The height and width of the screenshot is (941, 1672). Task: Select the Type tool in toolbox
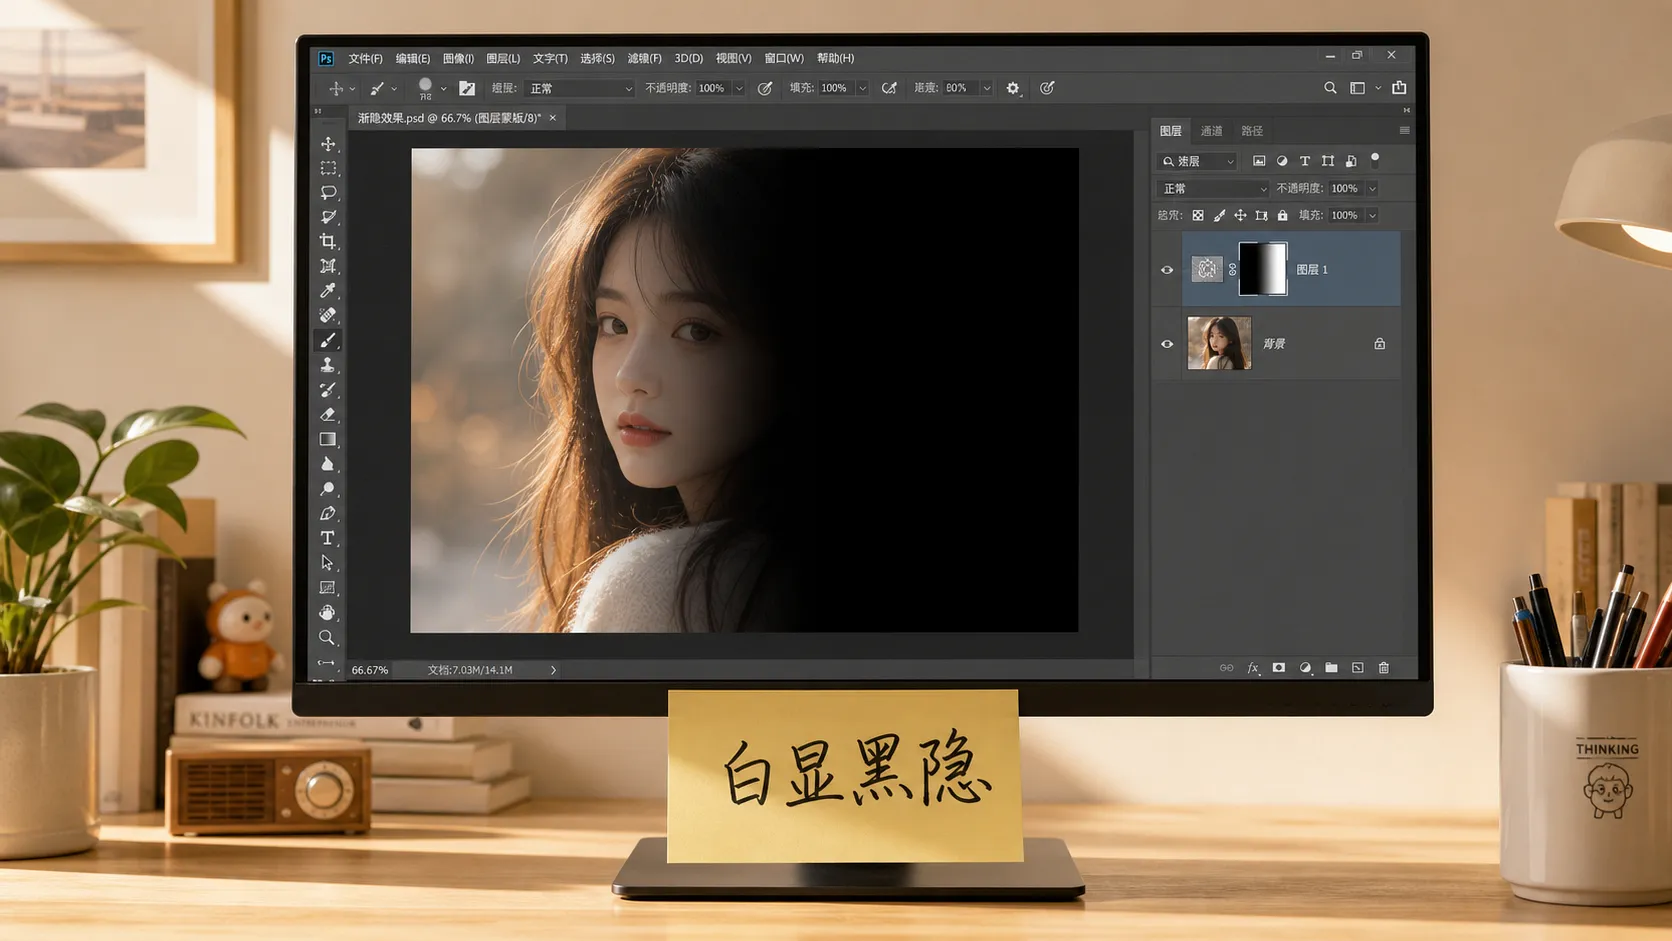coord(328,538)
